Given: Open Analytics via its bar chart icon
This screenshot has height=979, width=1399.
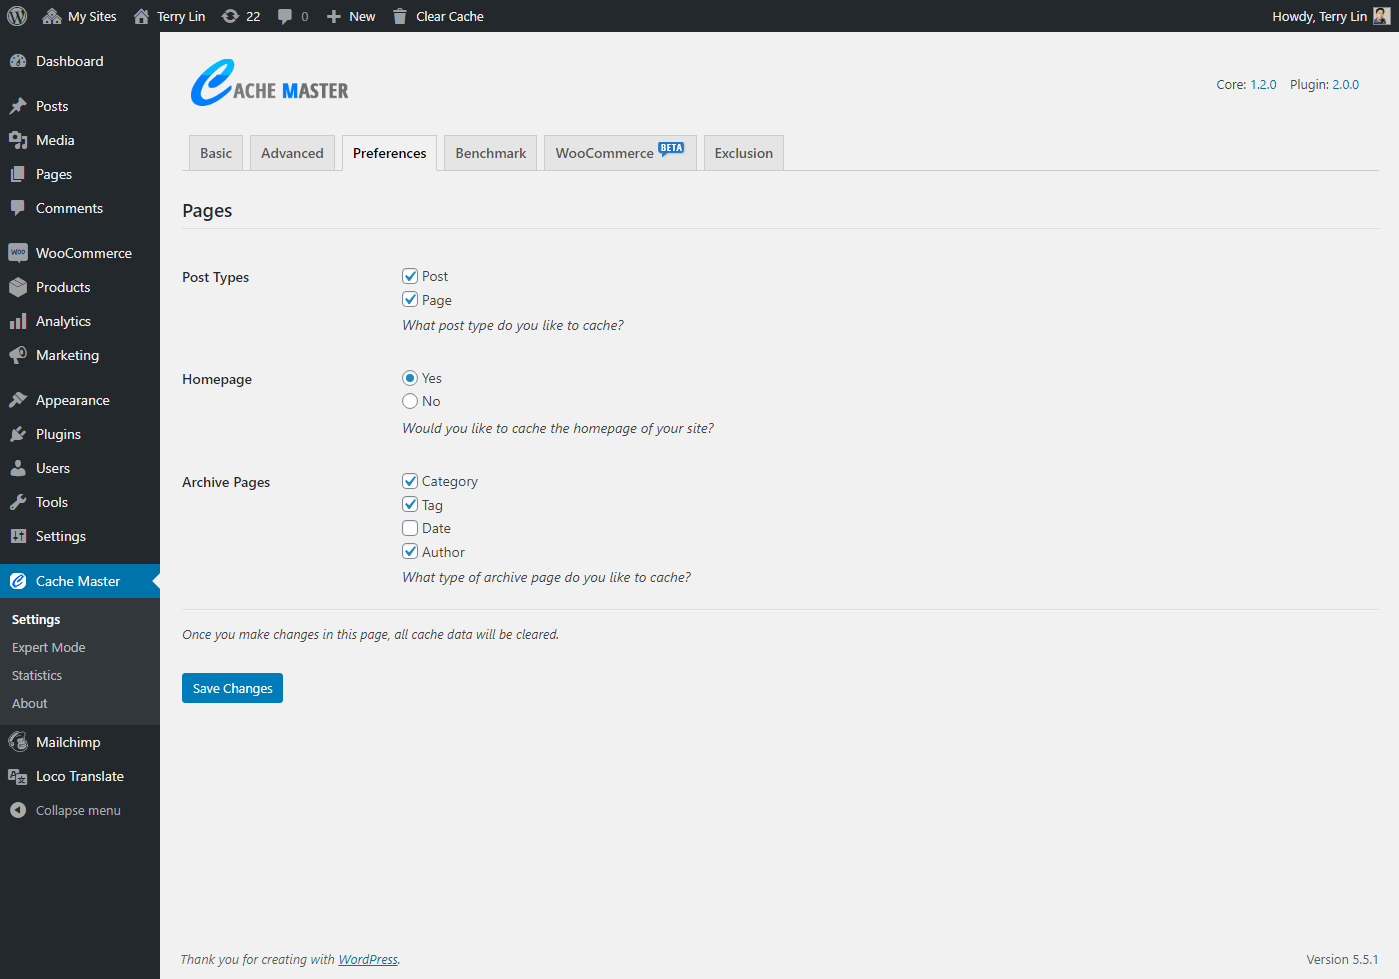Looking at the screenshot, I should click(18, 321).
